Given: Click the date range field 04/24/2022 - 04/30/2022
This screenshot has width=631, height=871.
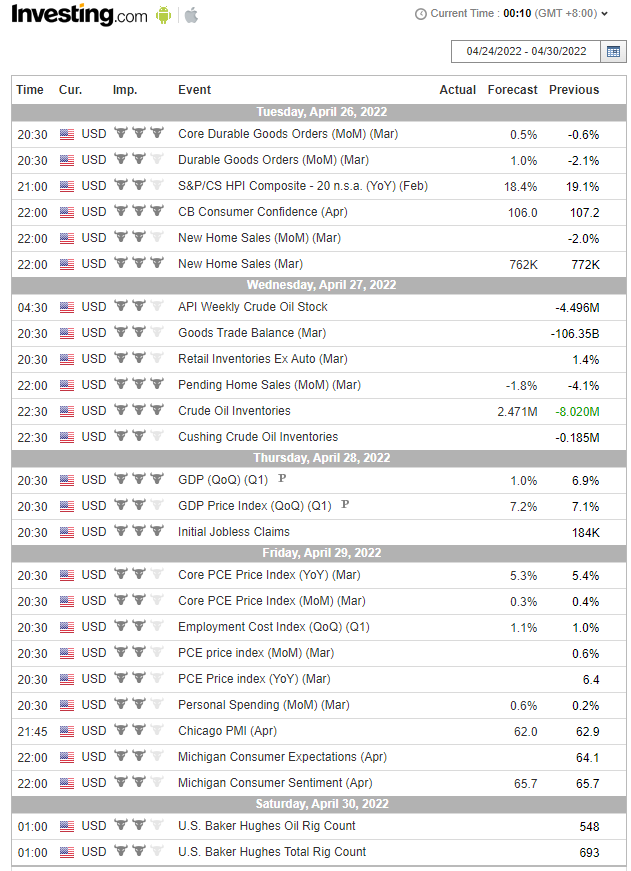Looking at the screenshot, I should click(525, 52).
